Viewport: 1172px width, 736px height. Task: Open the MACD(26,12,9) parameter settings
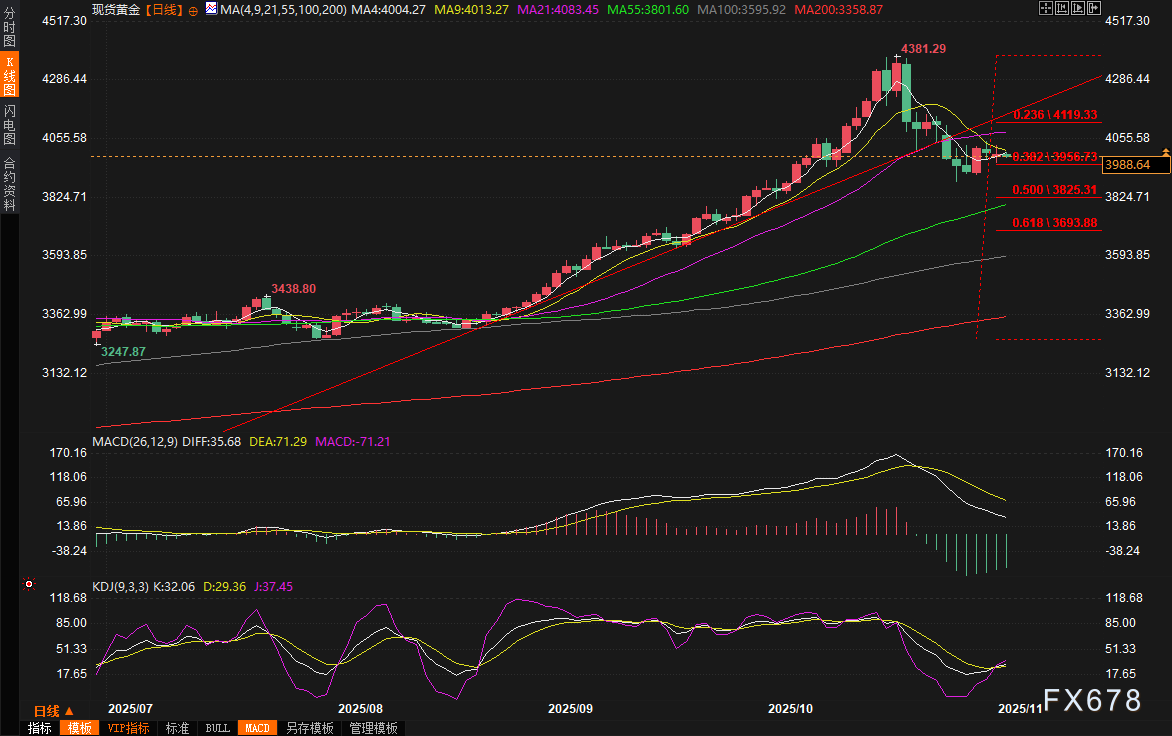(133, 441)
